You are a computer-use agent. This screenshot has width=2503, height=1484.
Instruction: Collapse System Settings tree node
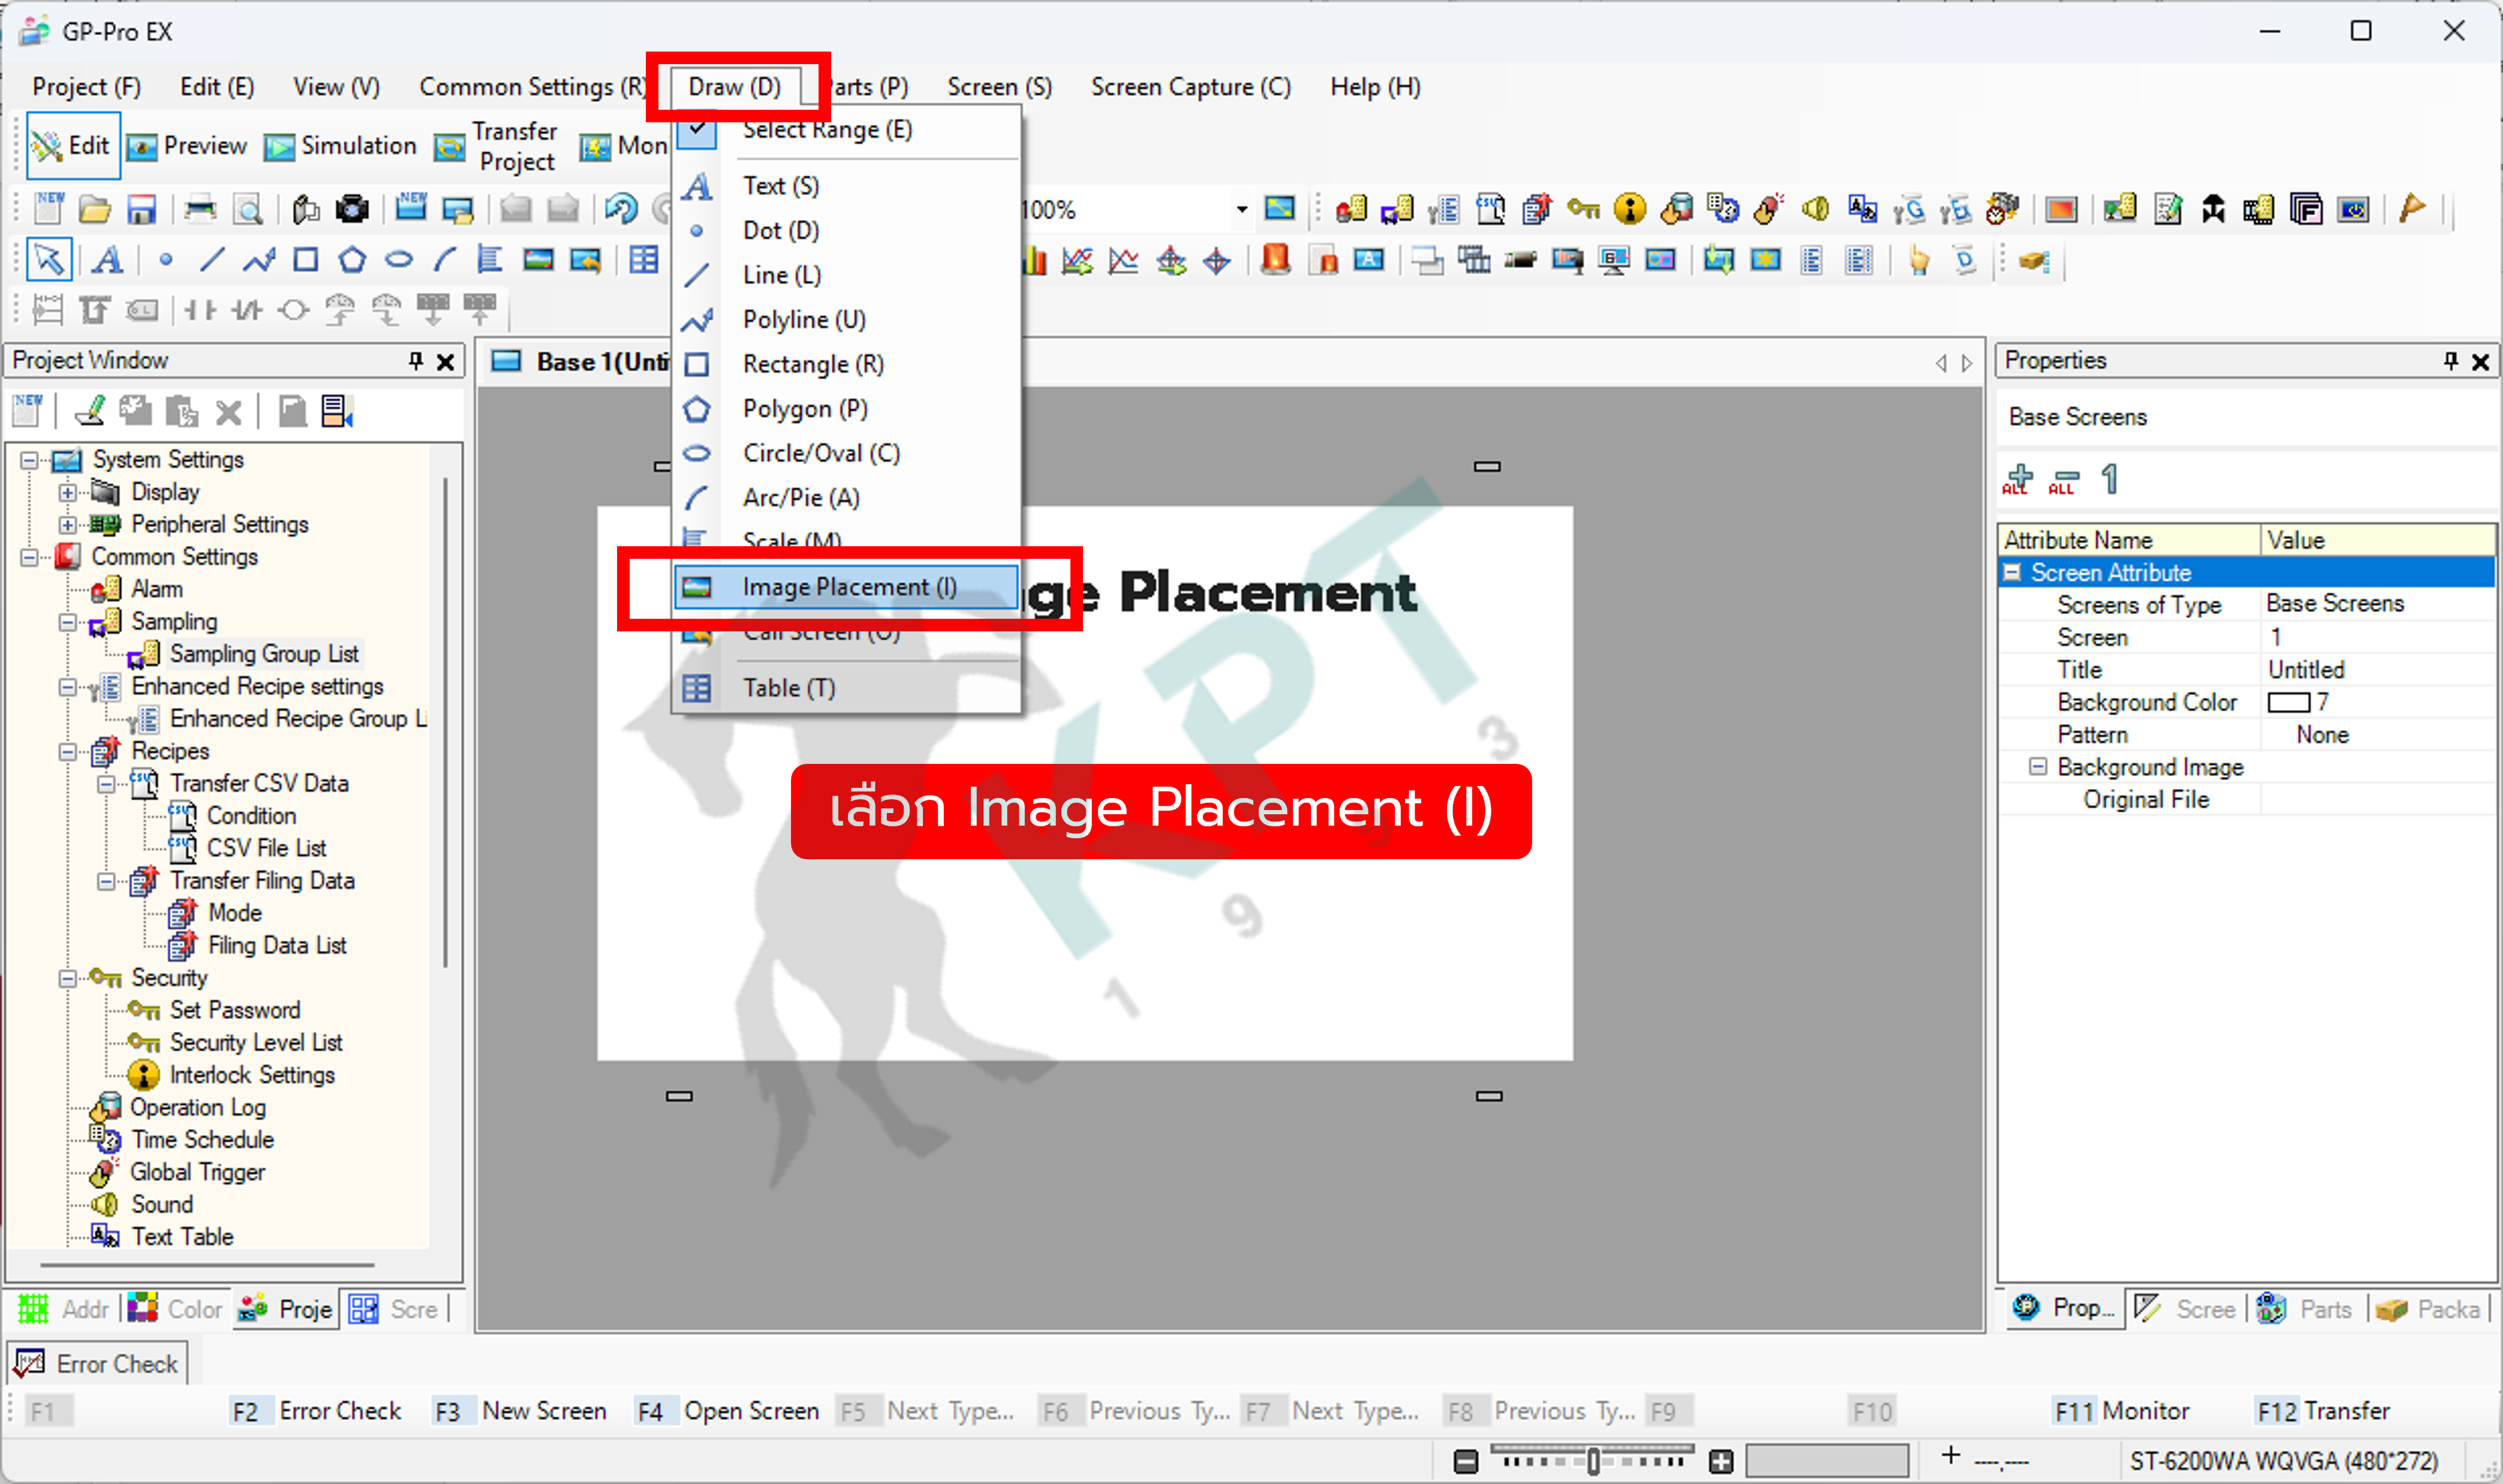pos(29,460)
